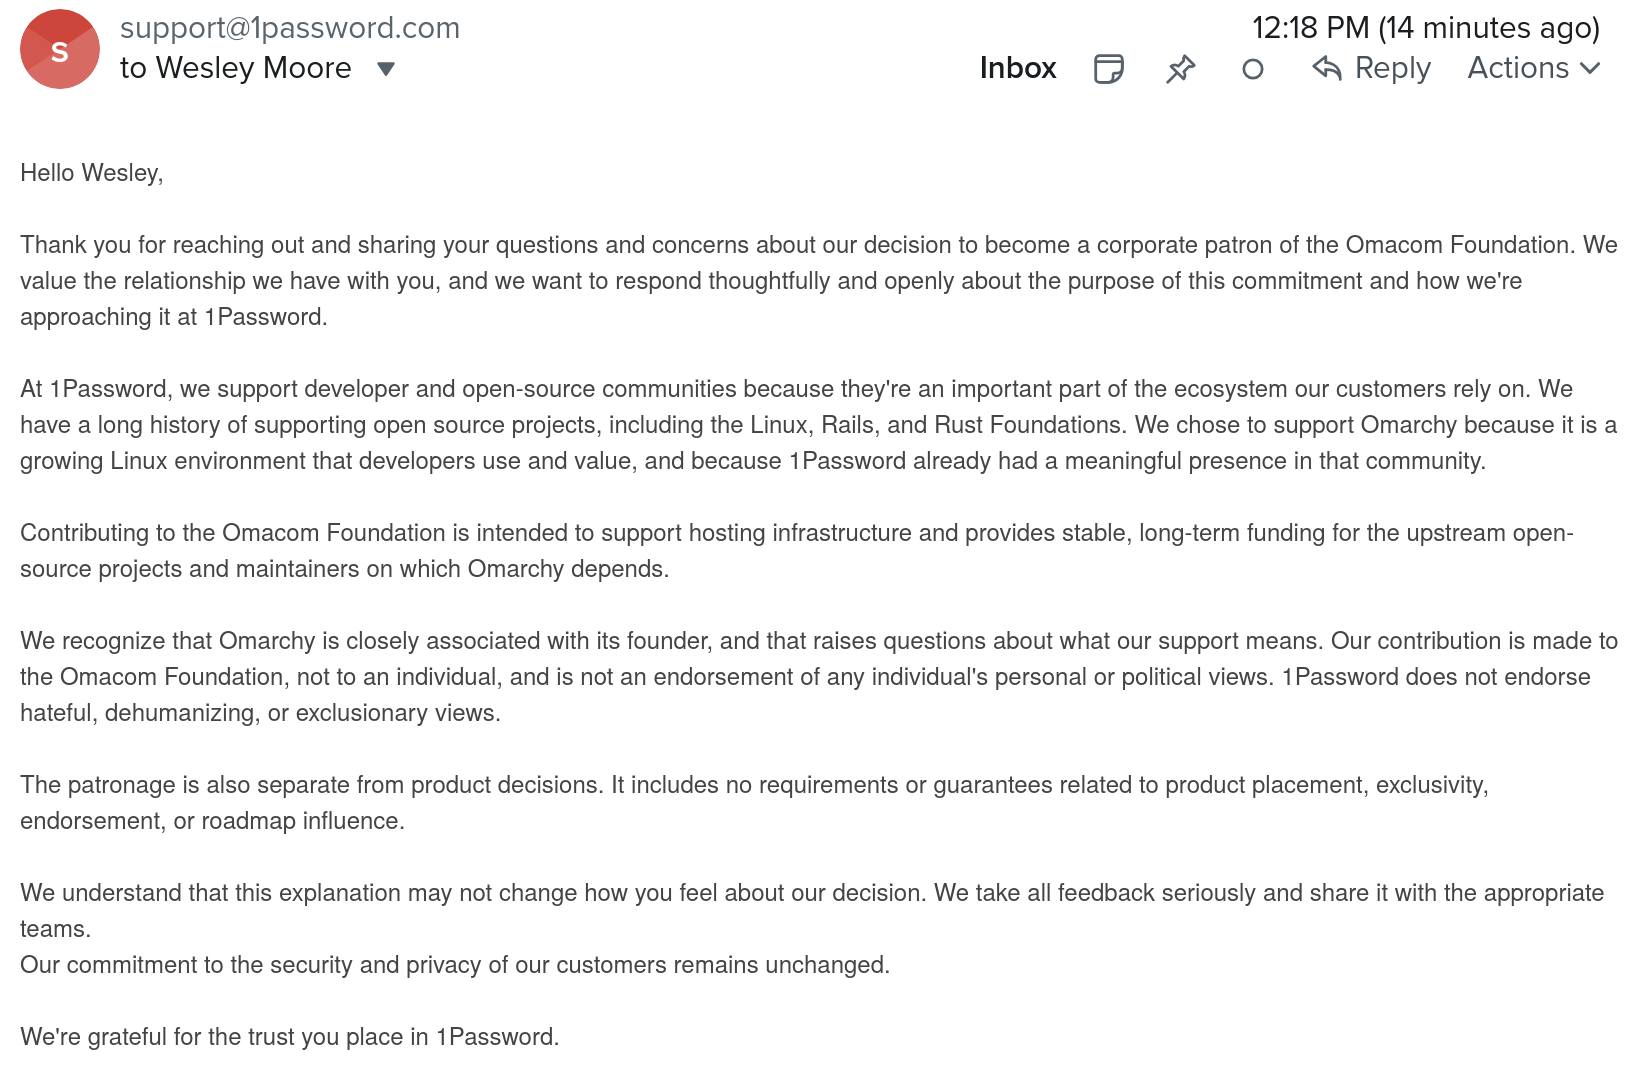Click sender address support@1password.com
Image resolution: width=1640 pixels, height=1066 pixels.
[x=290, y=28]
